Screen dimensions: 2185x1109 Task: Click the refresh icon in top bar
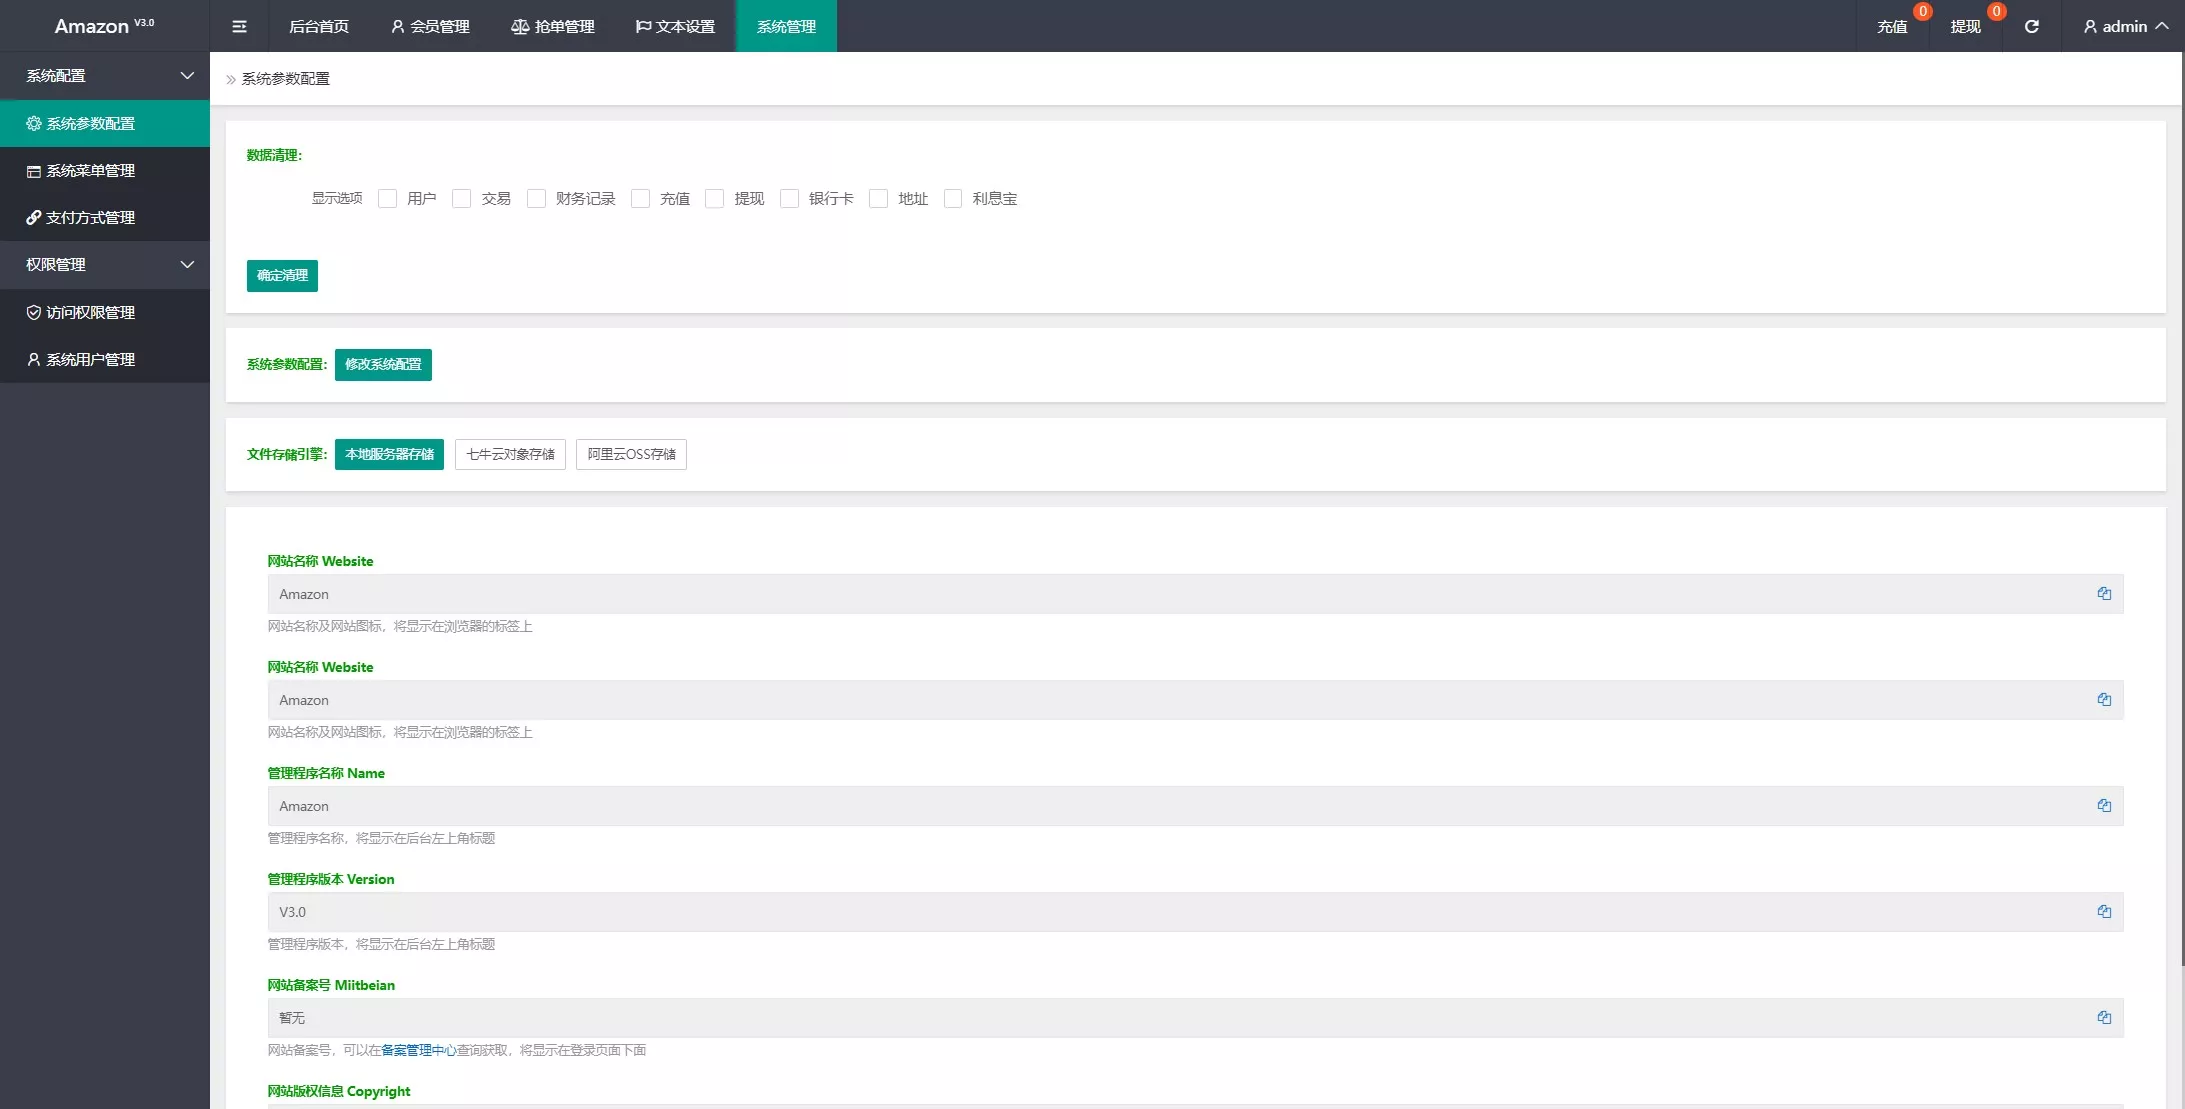[2031, 26]
